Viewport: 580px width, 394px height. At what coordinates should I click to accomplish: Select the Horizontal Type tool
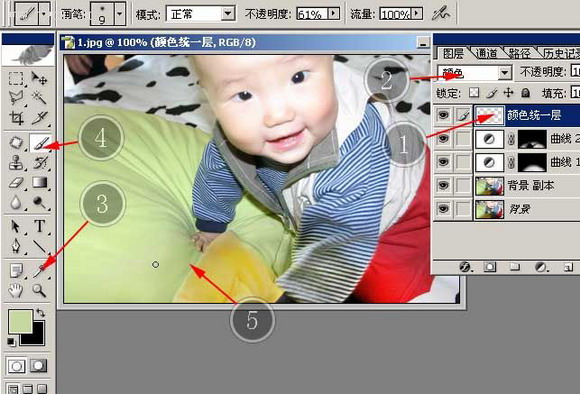39,226
